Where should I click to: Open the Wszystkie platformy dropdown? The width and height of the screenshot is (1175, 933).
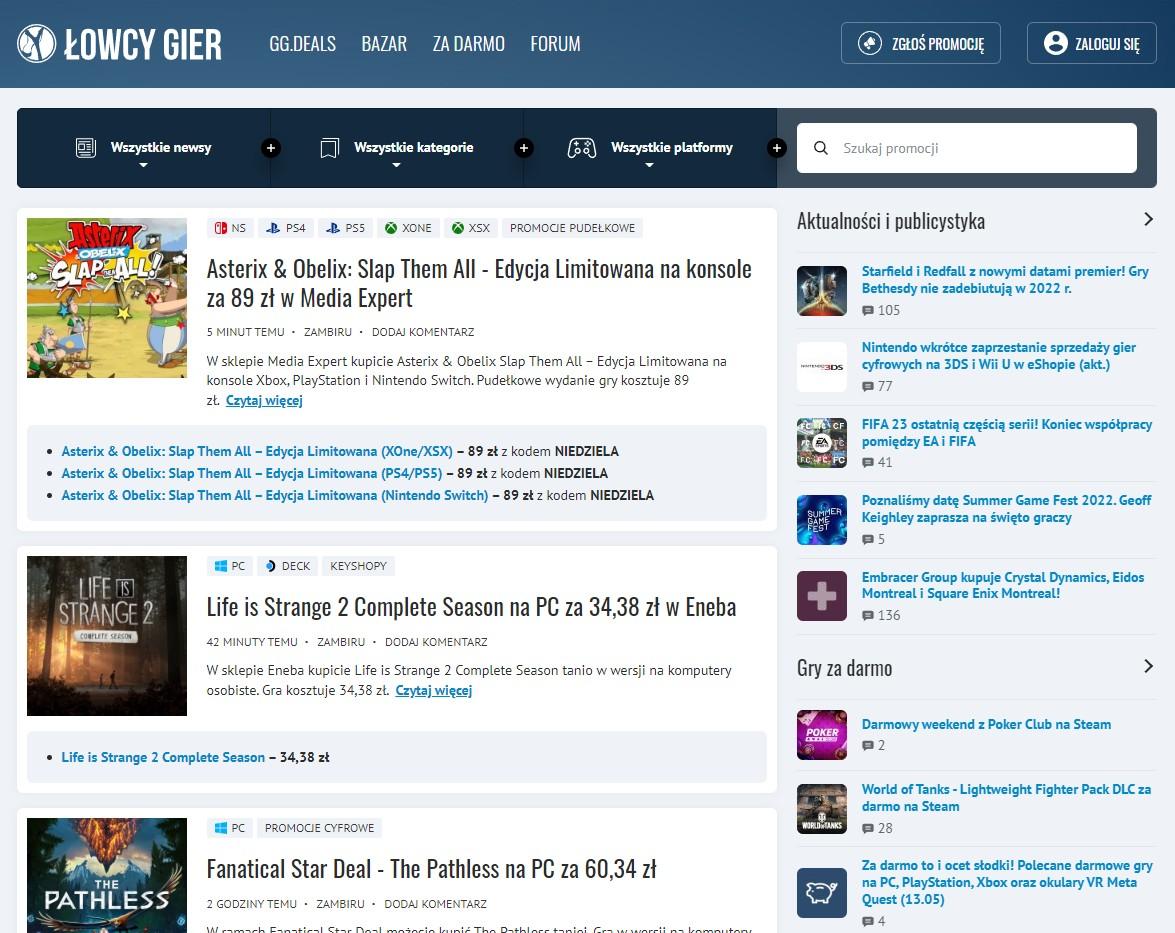(650, 148)
